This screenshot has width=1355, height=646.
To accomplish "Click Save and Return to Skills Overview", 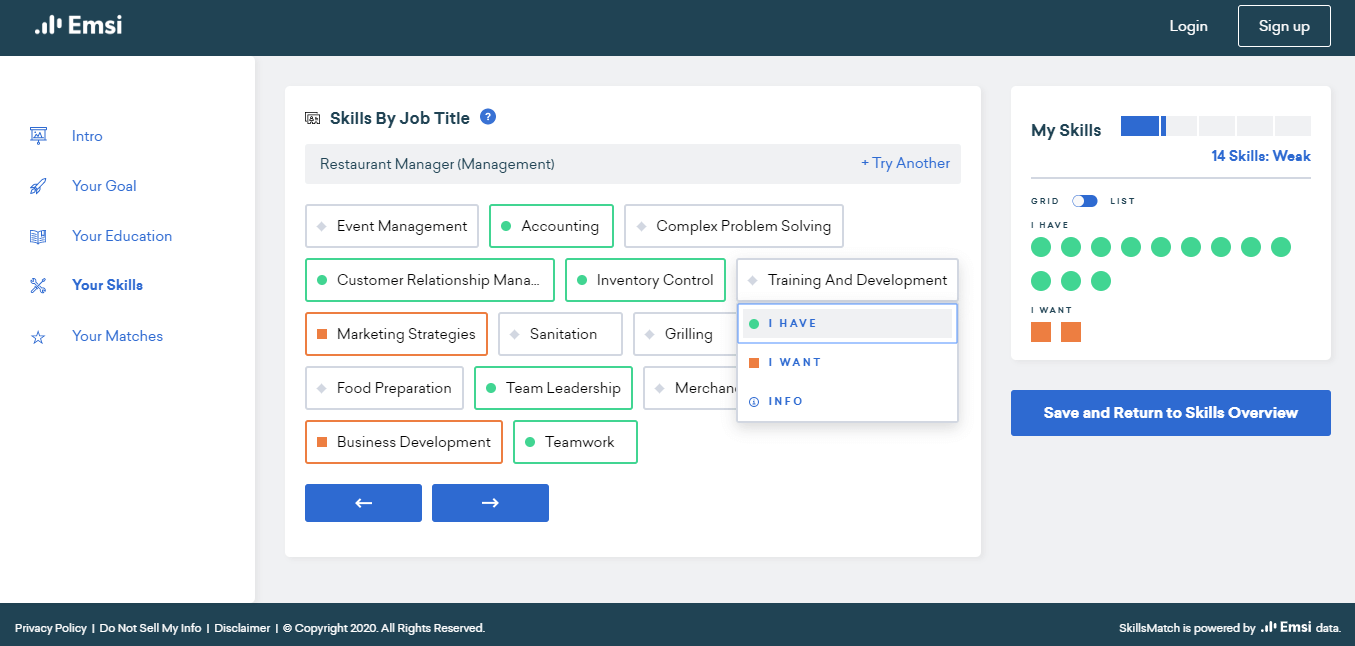I will (x=1170, y=413).
